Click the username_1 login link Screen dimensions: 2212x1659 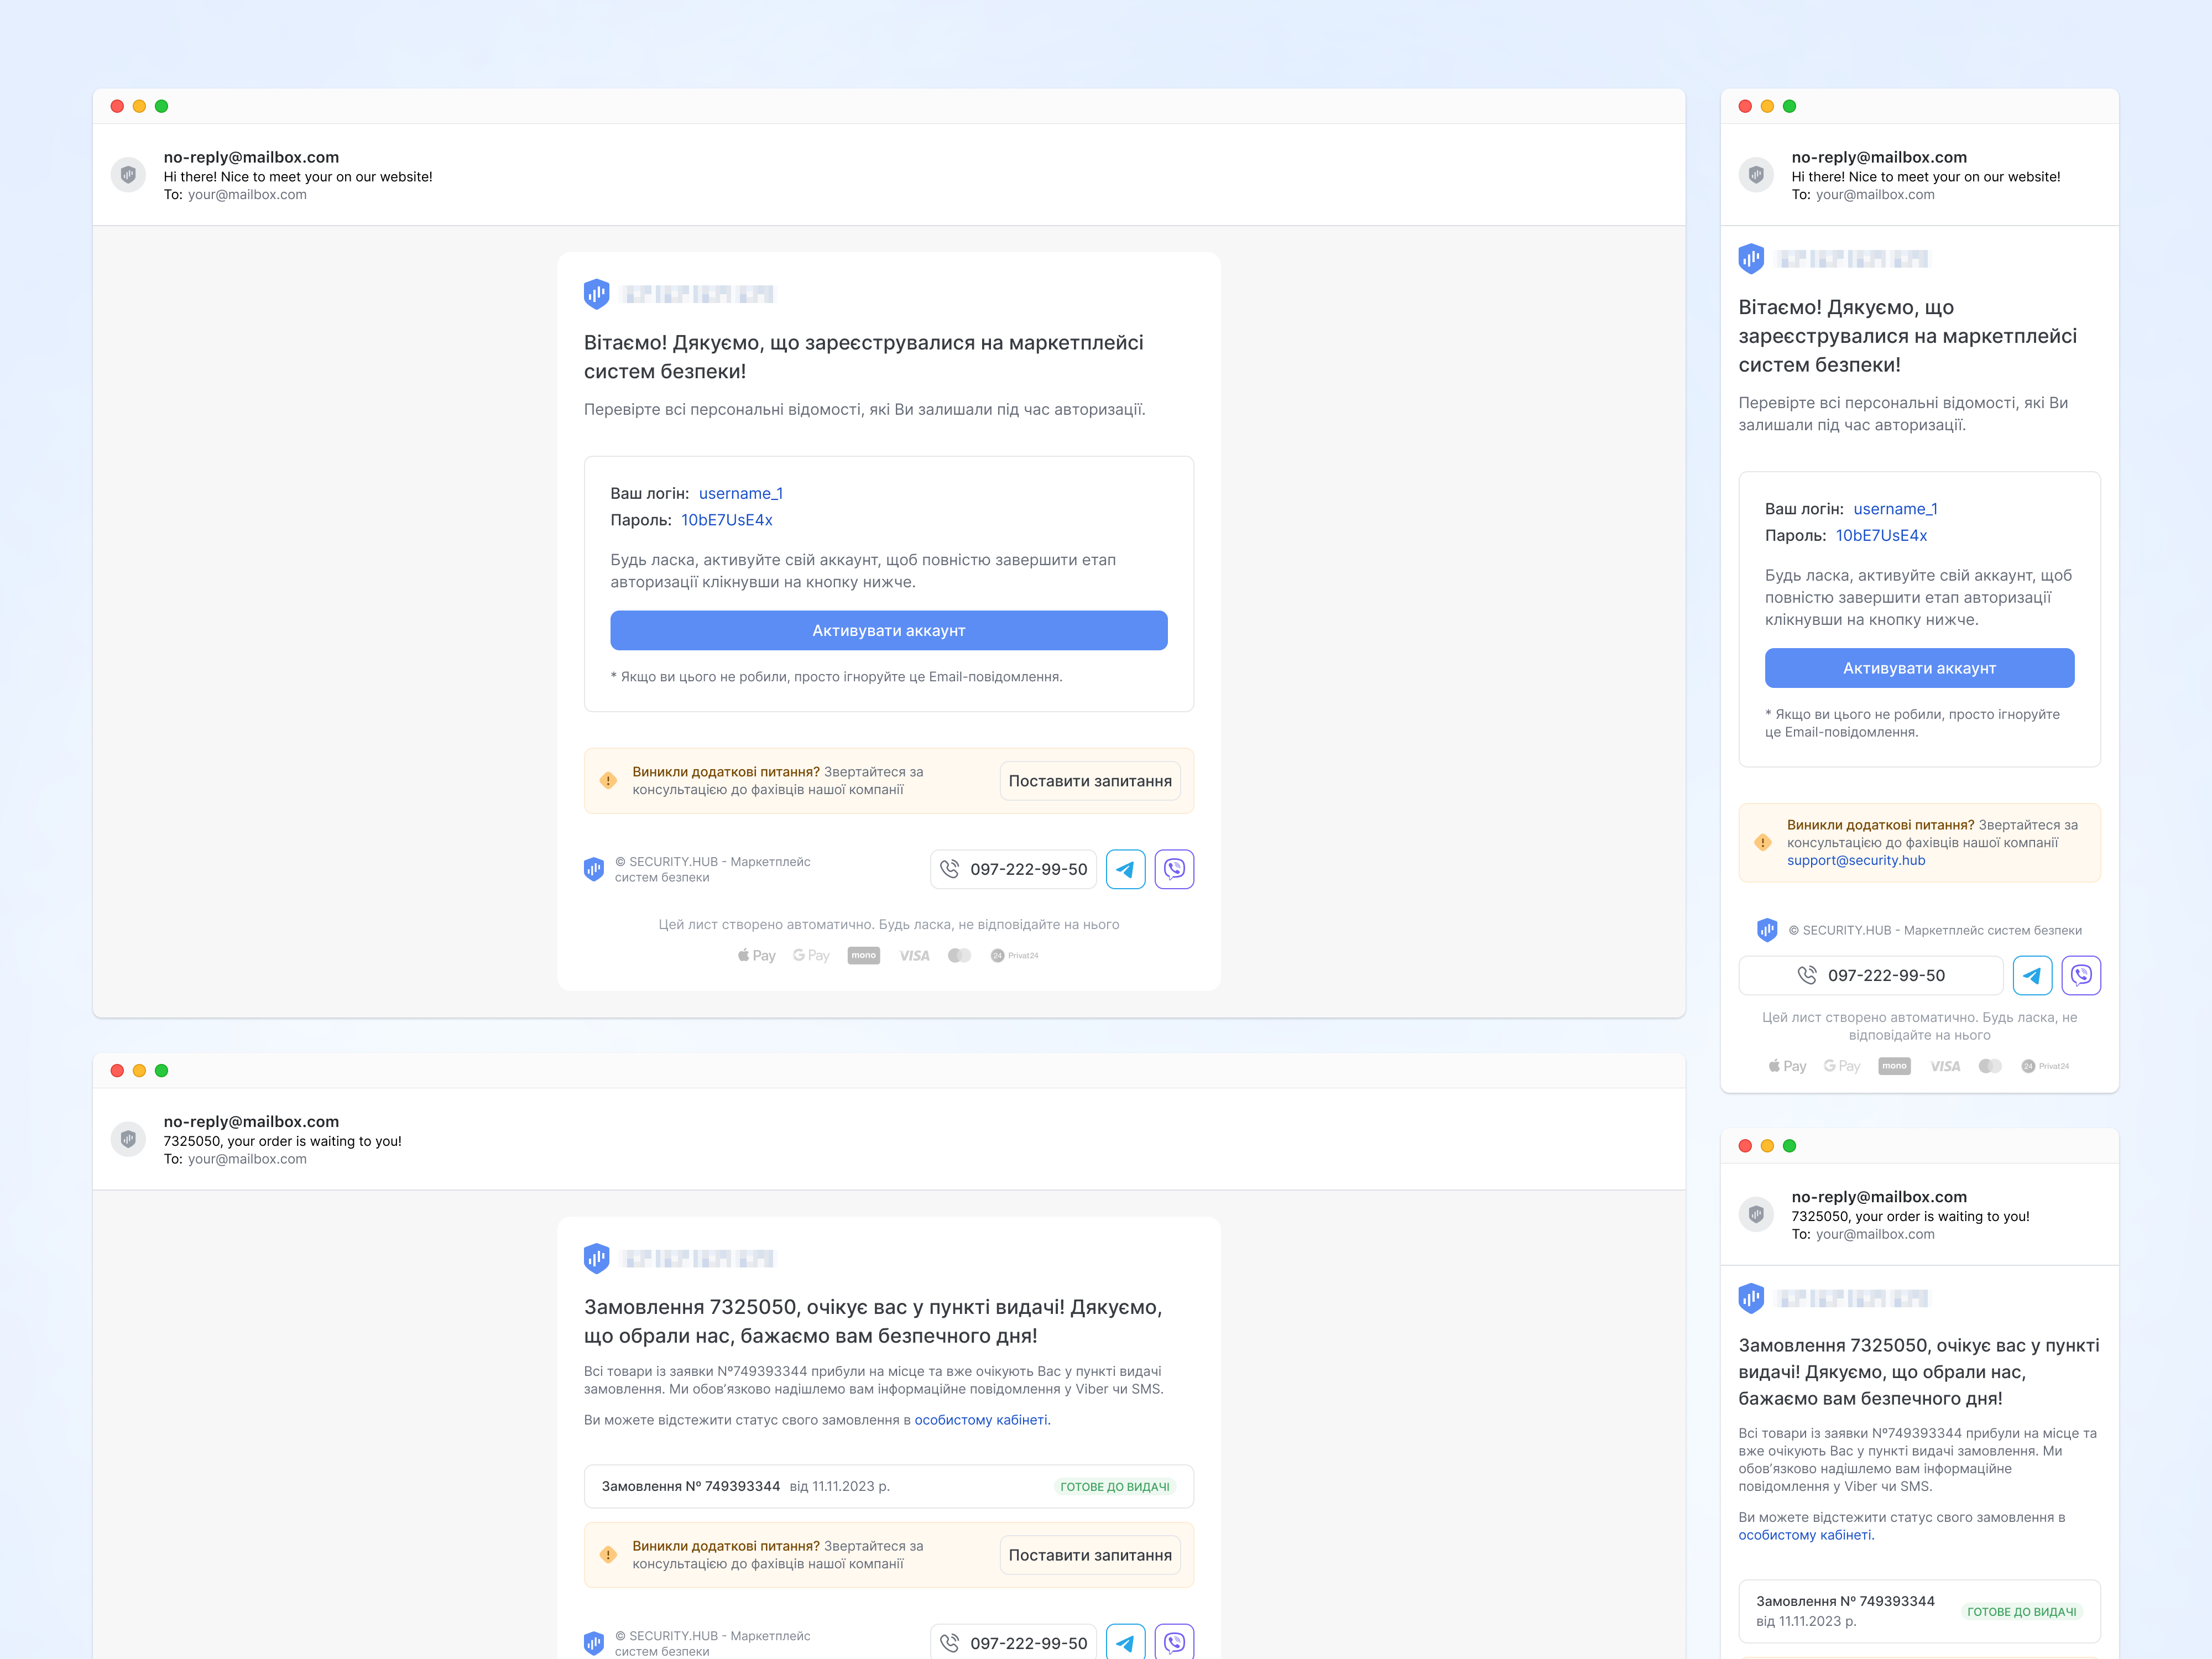pos(741,493)
